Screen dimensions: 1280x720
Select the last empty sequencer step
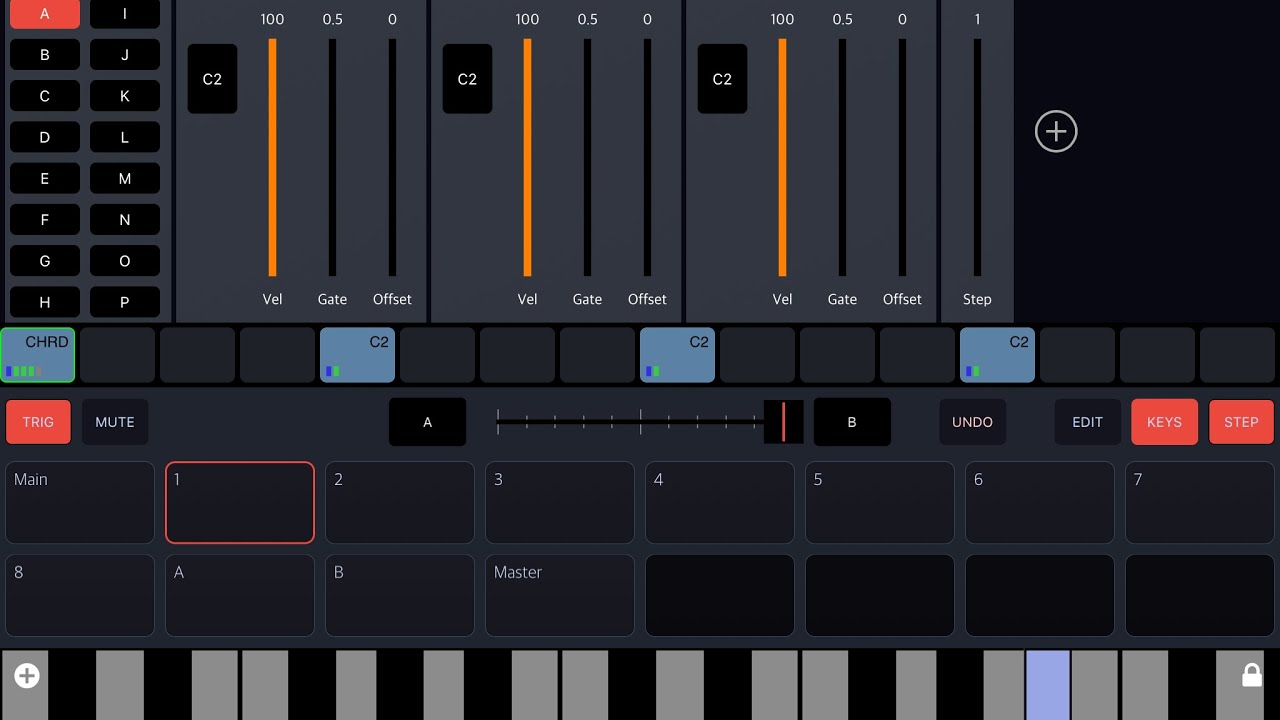pyautogui.click(x=1238, y=355)
